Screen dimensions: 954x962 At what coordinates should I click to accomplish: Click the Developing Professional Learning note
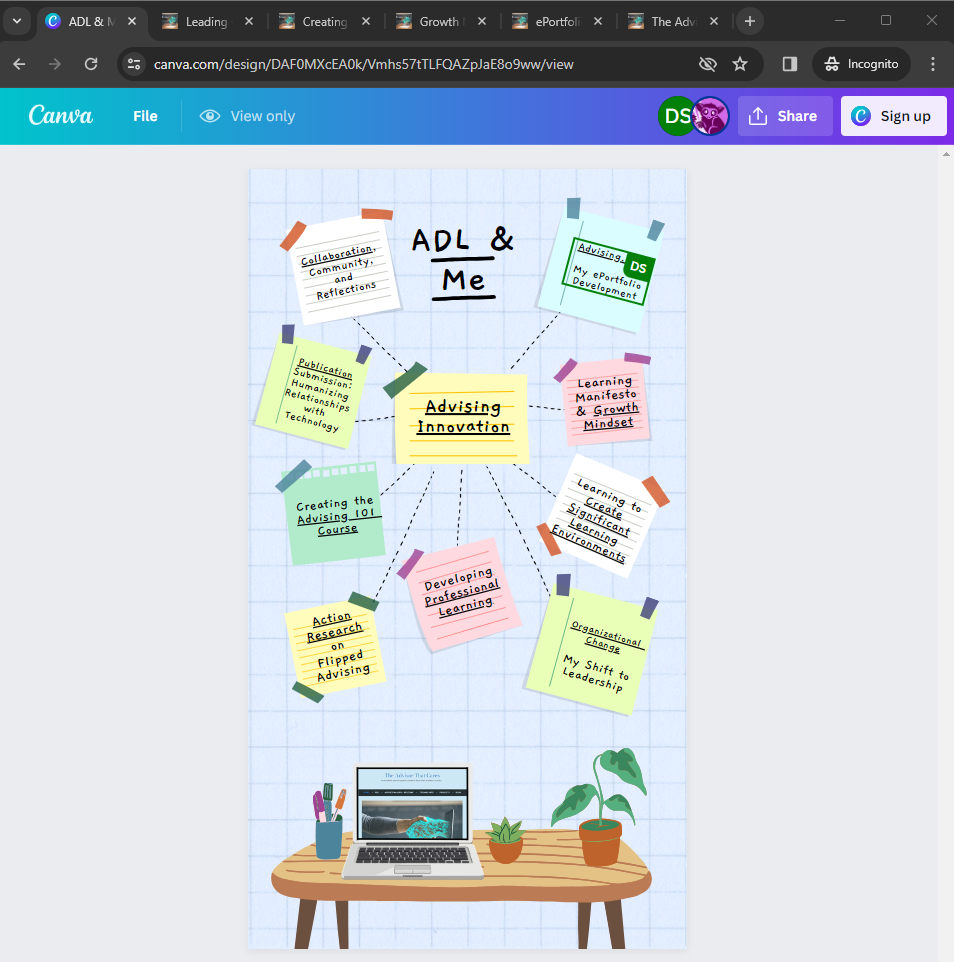pyautogui.click(x=460, y=594)
